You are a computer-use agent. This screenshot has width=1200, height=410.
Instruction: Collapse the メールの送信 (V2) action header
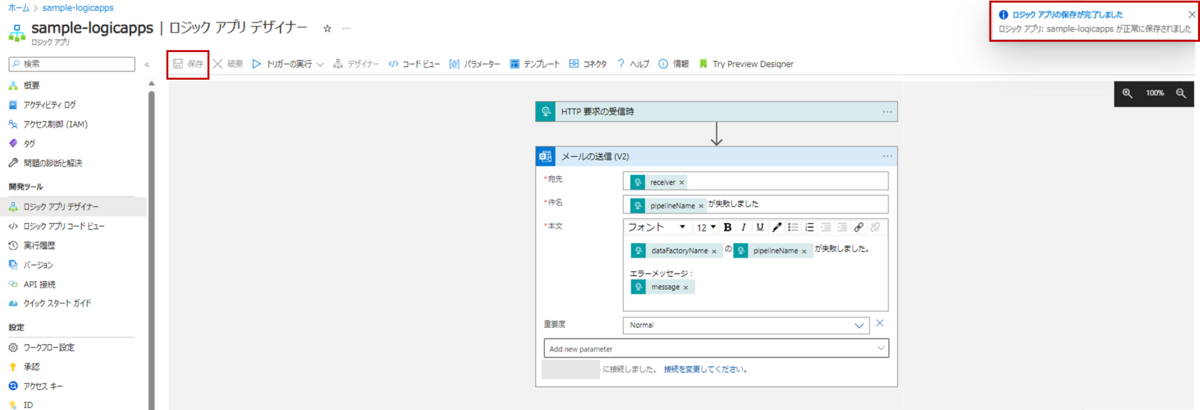pyautogui.click(x=716, y=157)
